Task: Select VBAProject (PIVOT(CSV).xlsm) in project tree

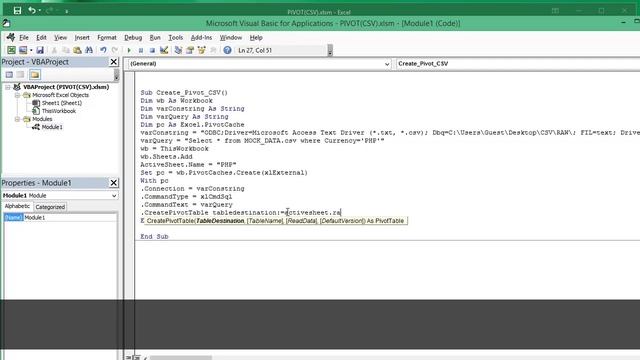Action: pyautogui.click(x=66, y=87)
